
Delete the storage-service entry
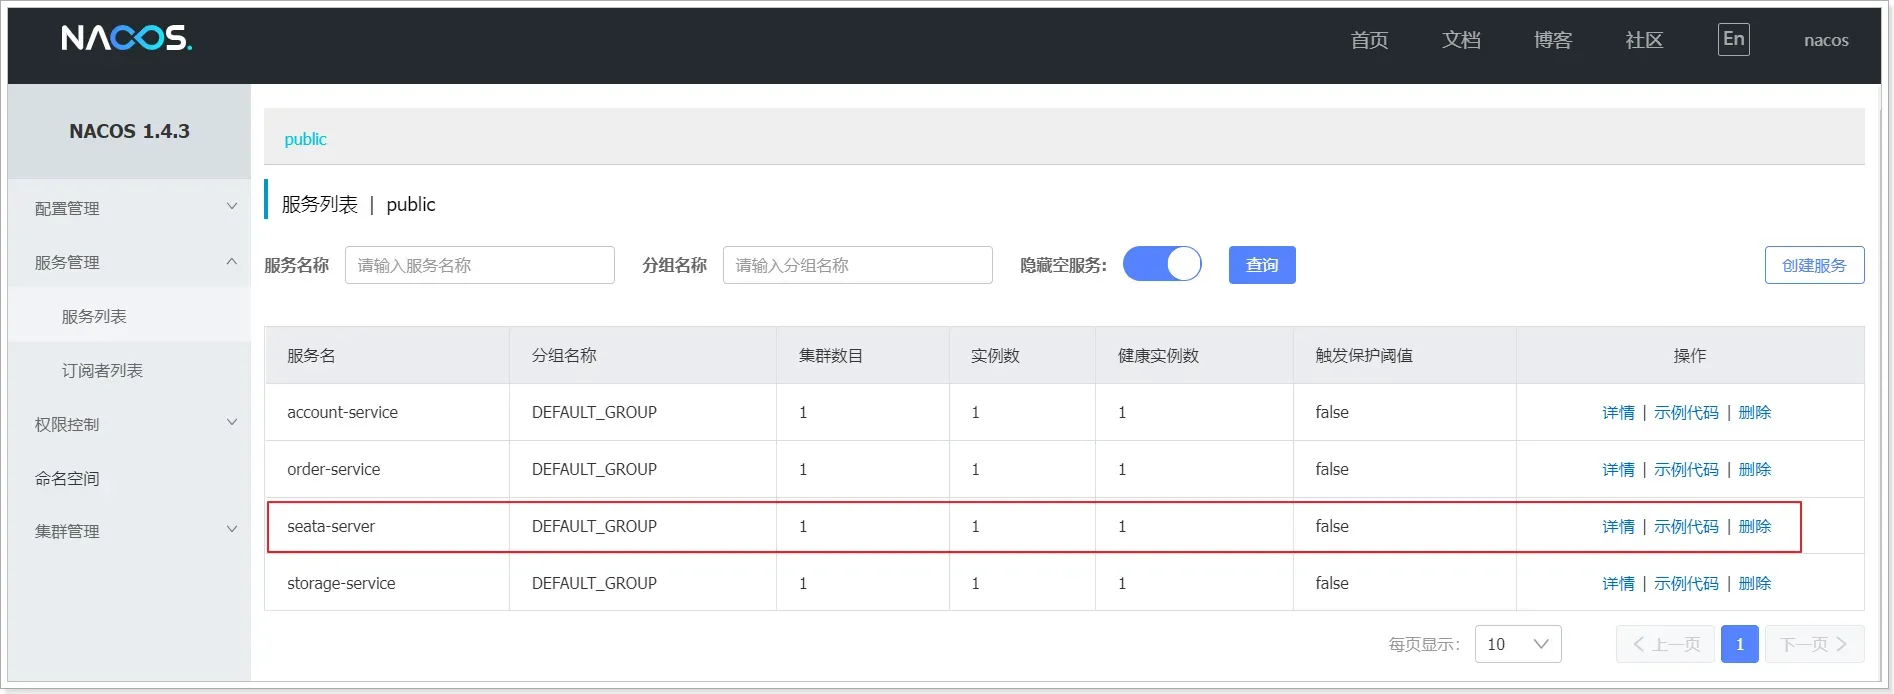pos(1754,583)
